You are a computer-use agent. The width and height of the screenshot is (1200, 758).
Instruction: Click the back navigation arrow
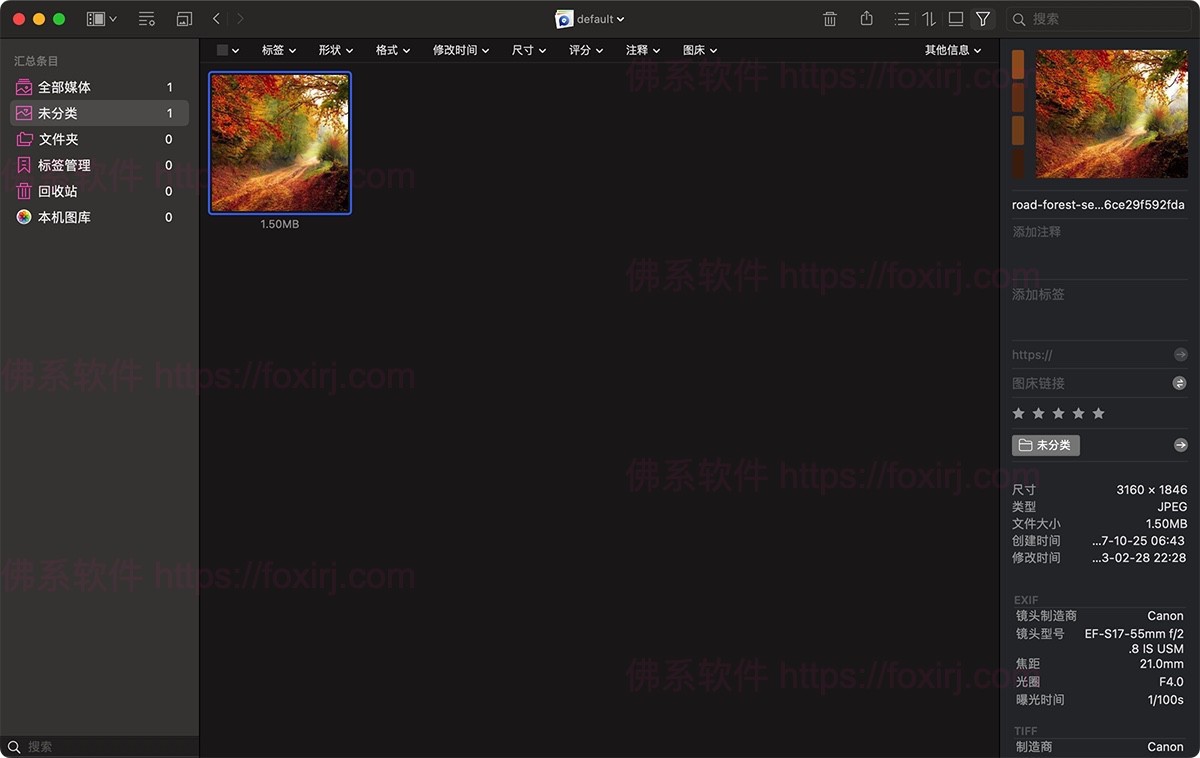217,19
